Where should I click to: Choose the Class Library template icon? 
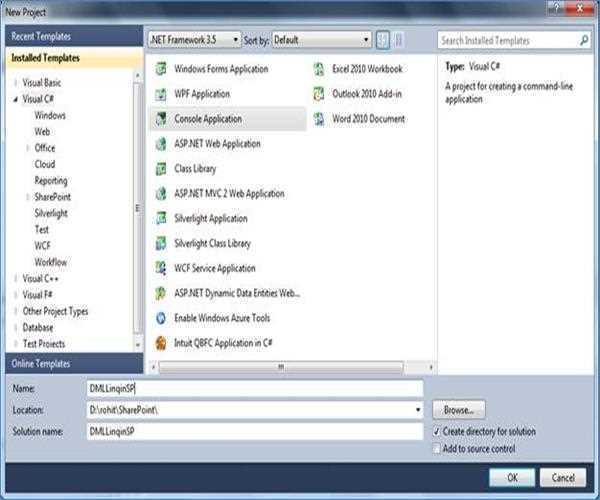[161, 169]
